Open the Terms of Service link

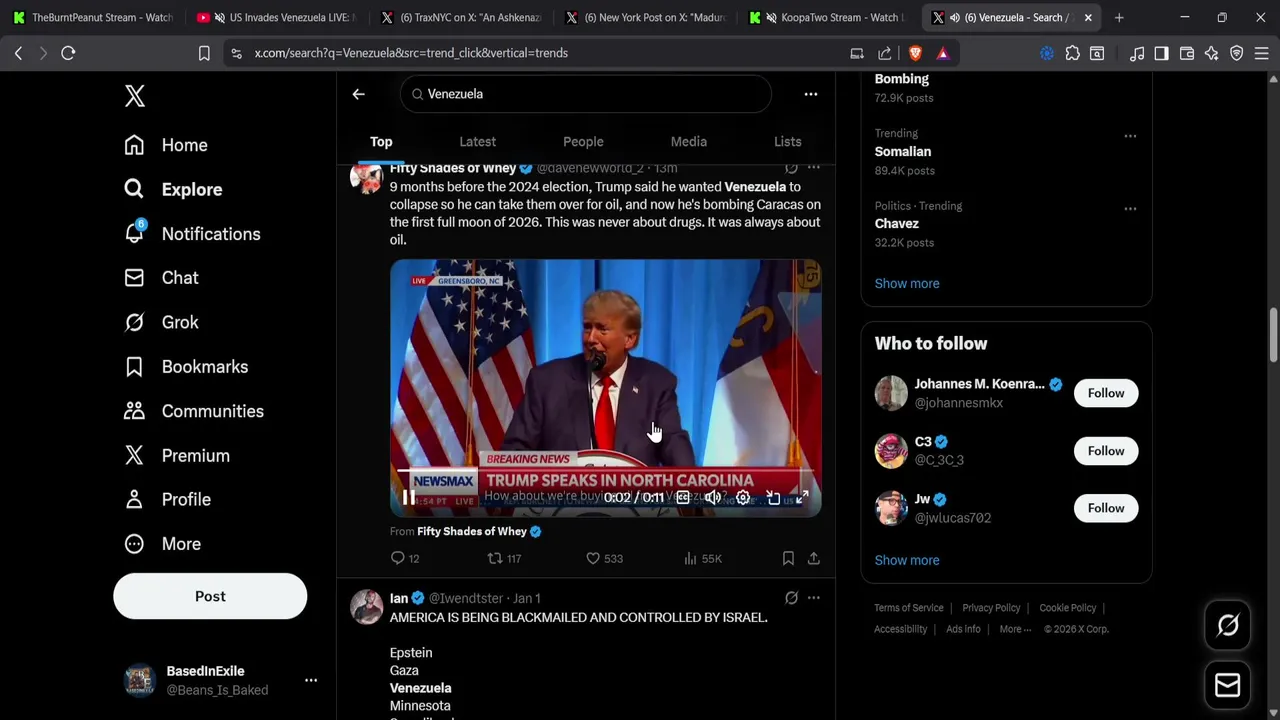coord(909,608)
